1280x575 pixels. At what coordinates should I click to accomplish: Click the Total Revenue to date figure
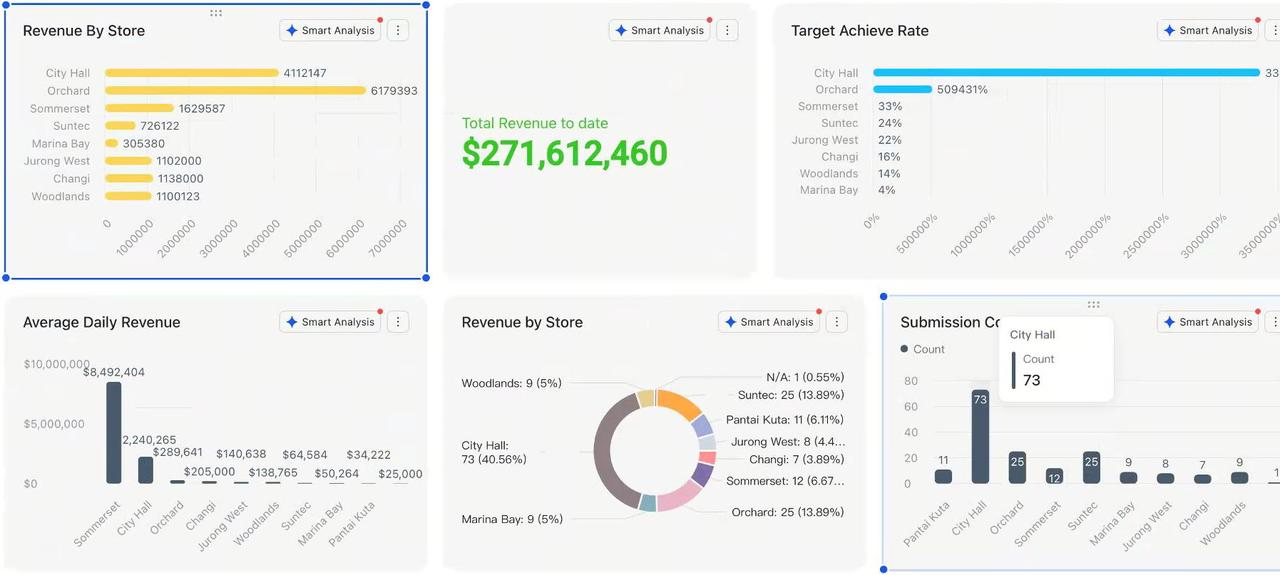(x=564, y=153)
